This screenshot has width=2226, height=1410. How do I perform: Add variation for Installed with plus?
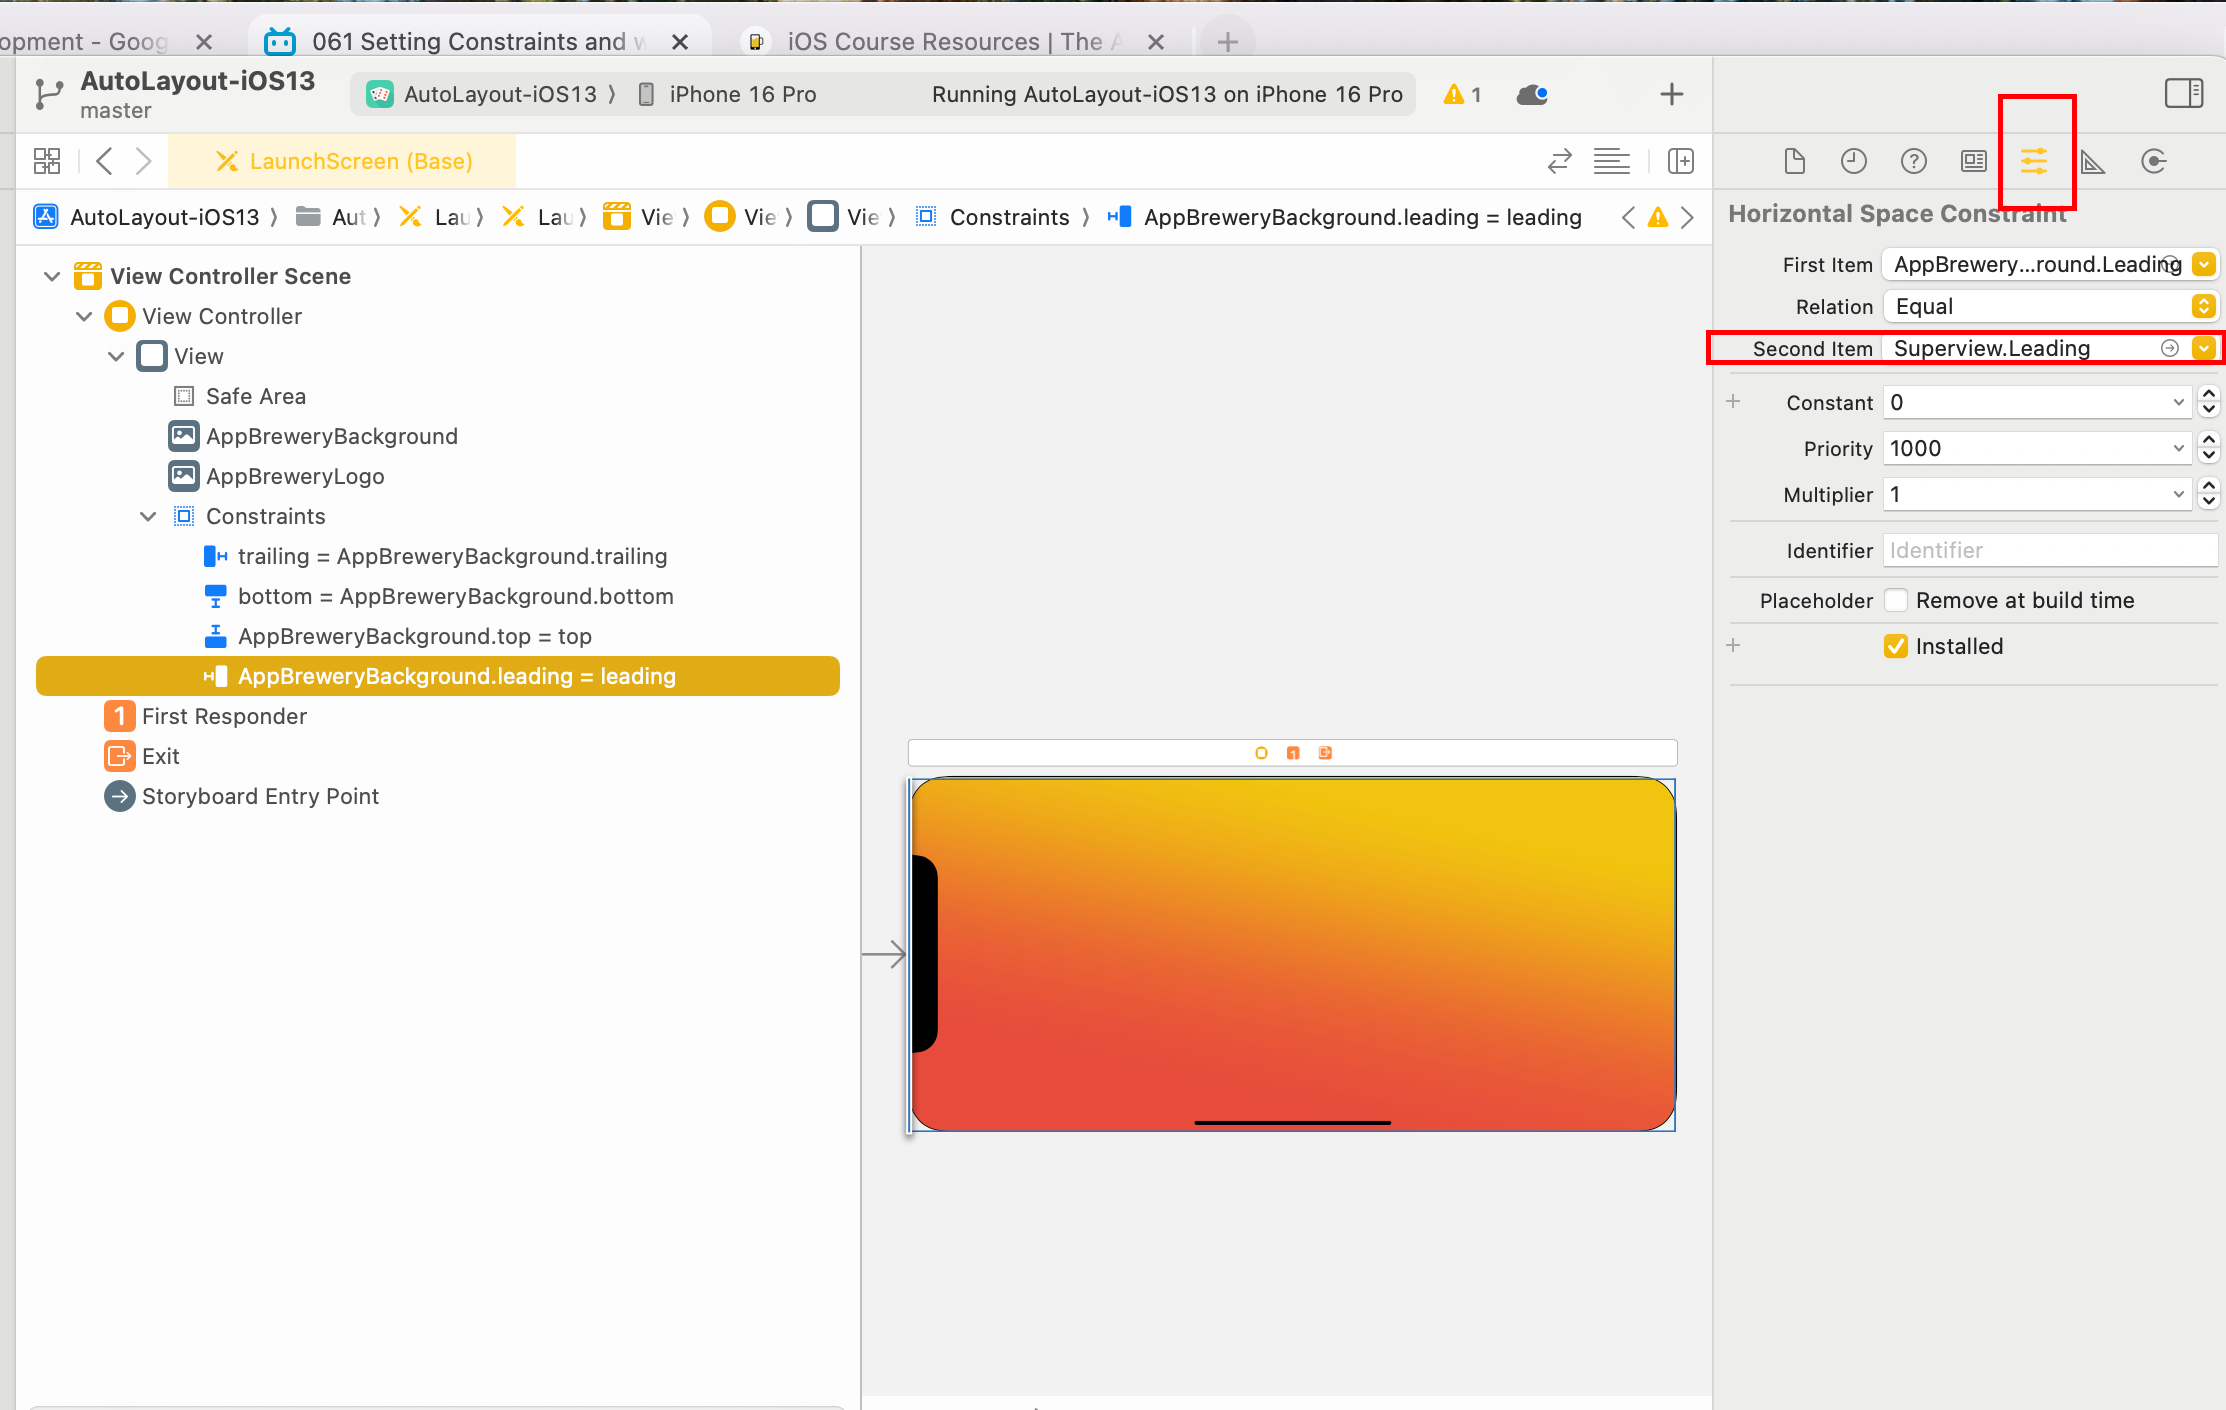click(x=1733, y=646)
